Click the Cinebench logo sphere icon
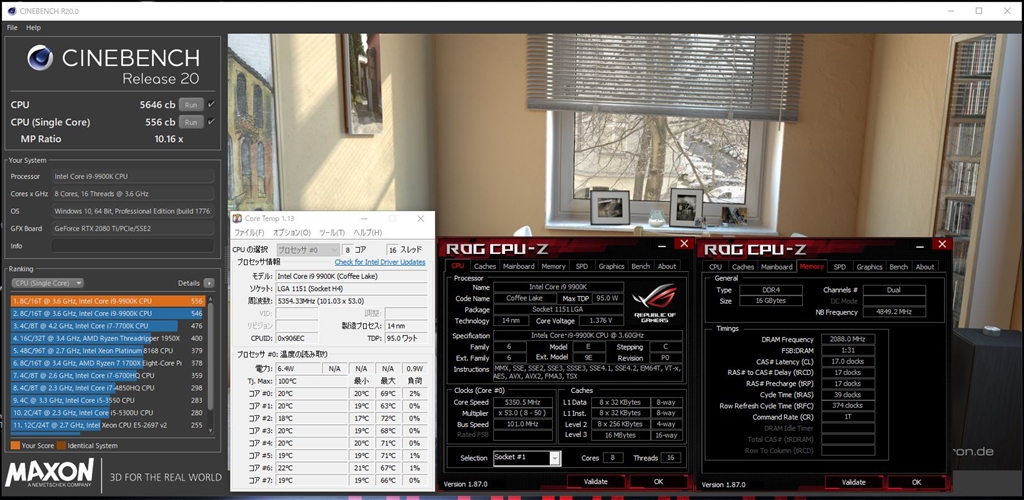 [40, 58]
